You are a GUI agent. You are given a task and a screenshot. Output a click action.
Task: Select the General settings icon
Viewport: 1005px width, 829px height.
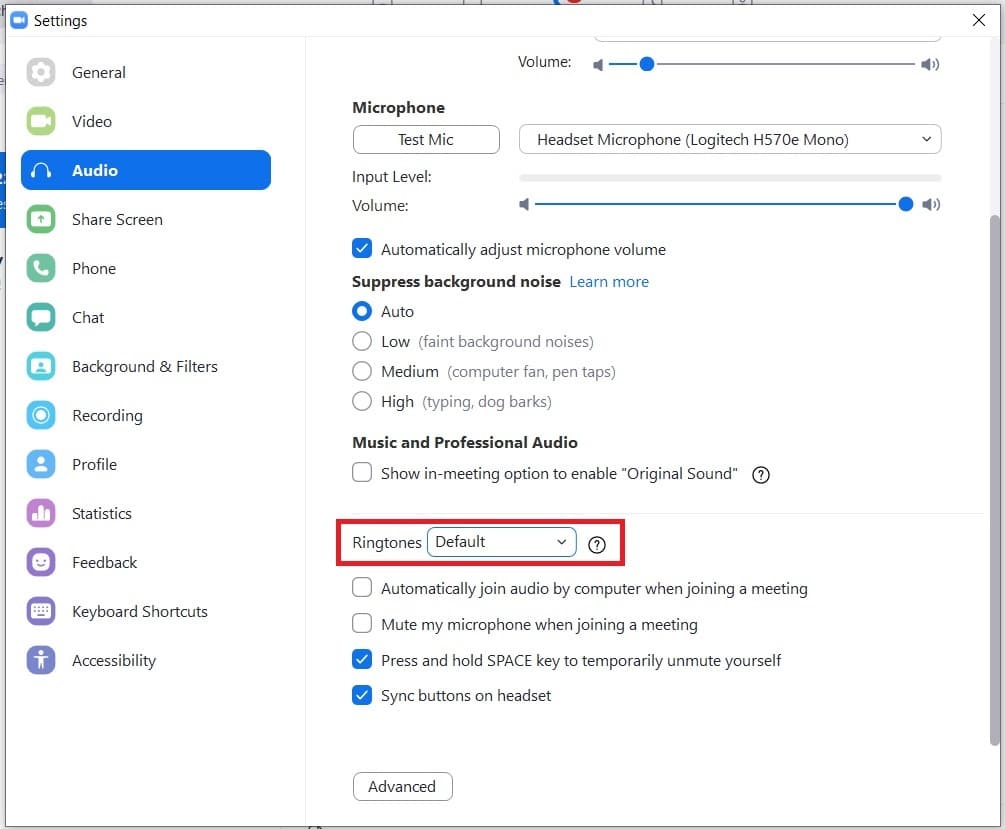coord(41,72)
